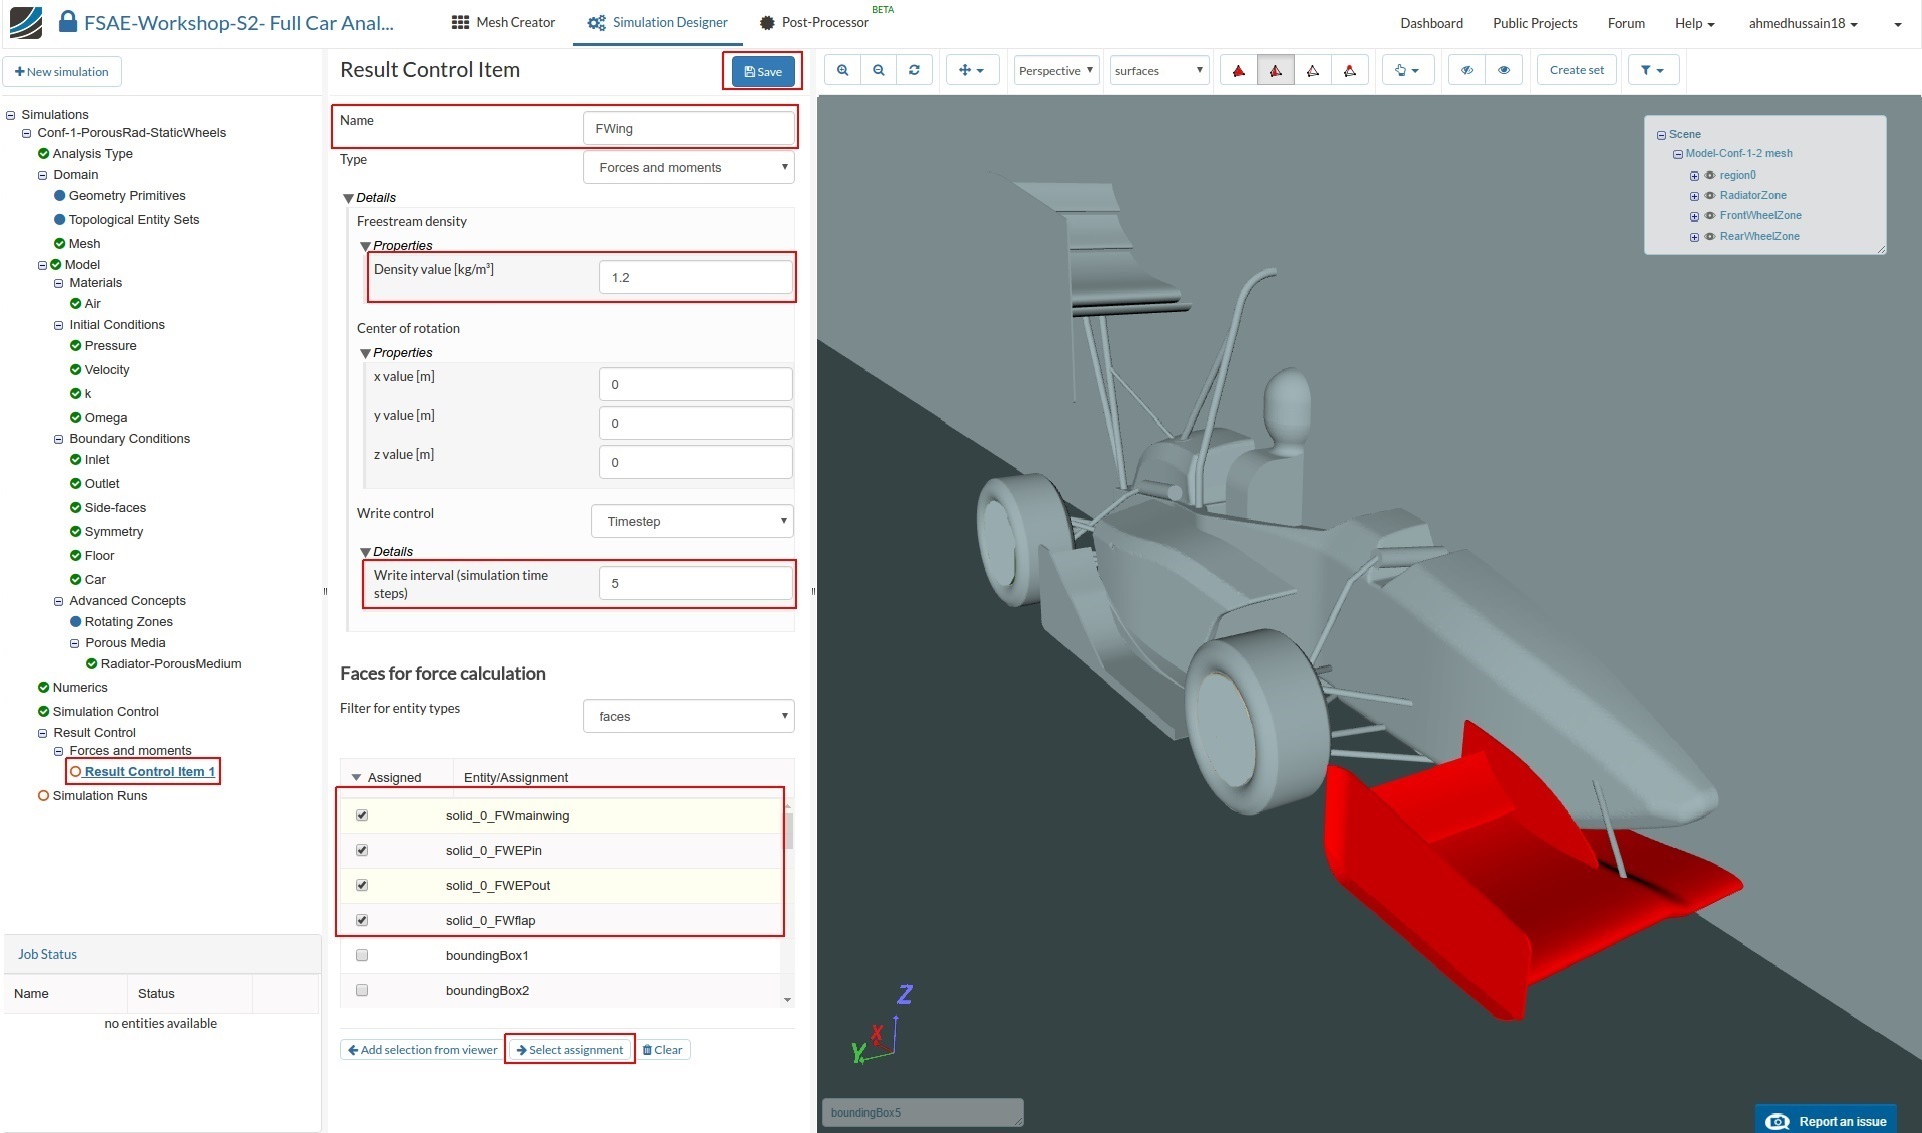Viewport: 1922px width, 1133px height.
Task: Select the solid surface render mode icon
Action: [x=1238, y=70]
